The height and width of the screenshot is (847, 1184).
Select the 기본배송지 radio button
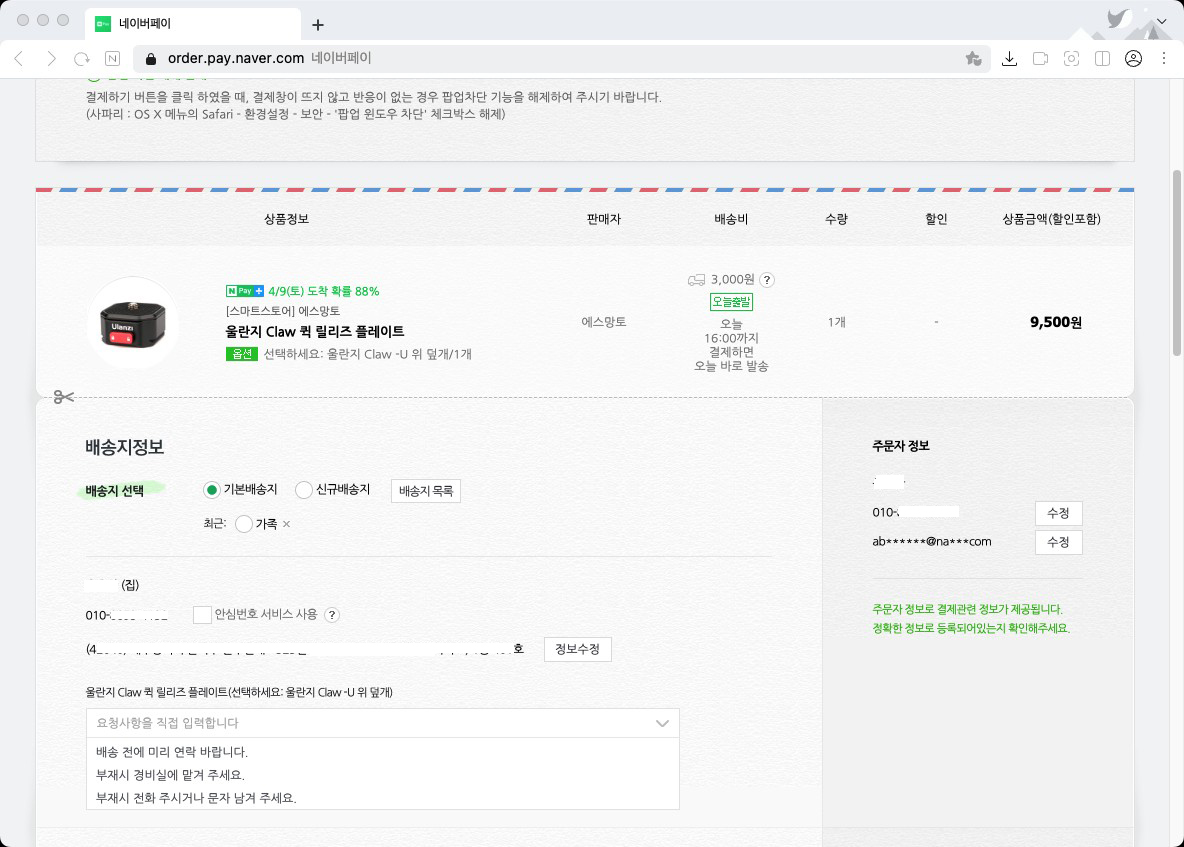[x=211, y=490]
